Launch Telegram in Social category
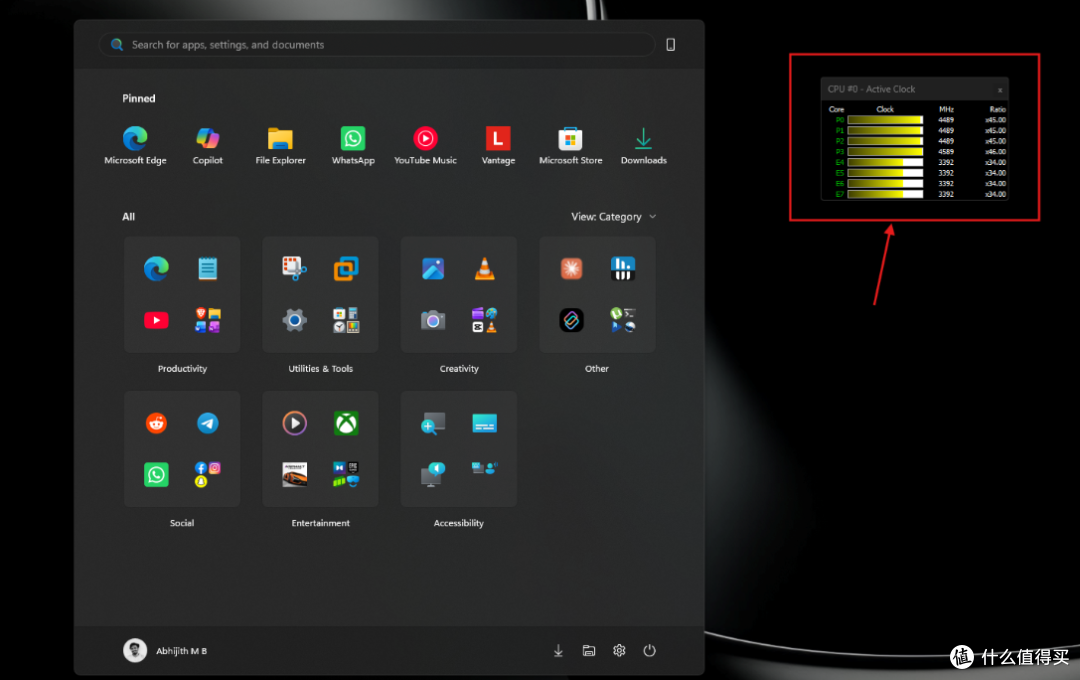Viewport: 1080px width, 680px height. point(207,422)
